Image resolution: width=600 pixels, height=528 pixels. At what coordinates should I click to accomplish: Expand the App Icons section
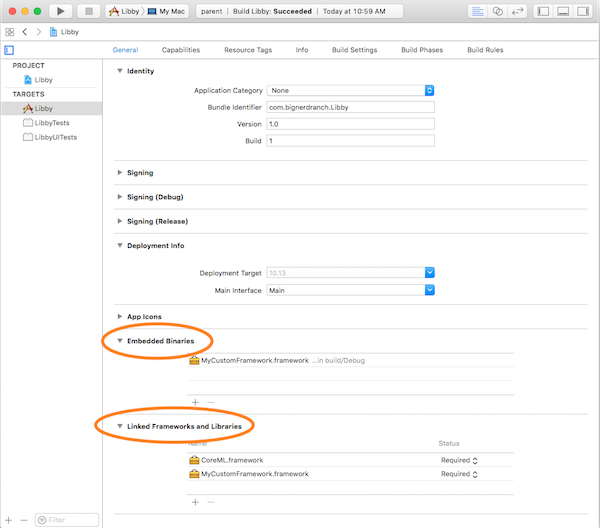(120, 316)
